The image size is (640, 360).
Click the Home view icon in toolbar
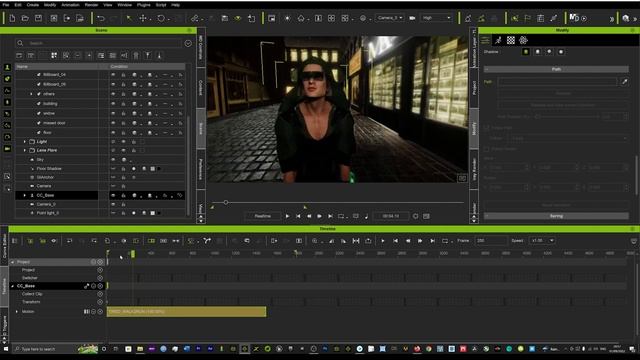click(x=301, y=18)
